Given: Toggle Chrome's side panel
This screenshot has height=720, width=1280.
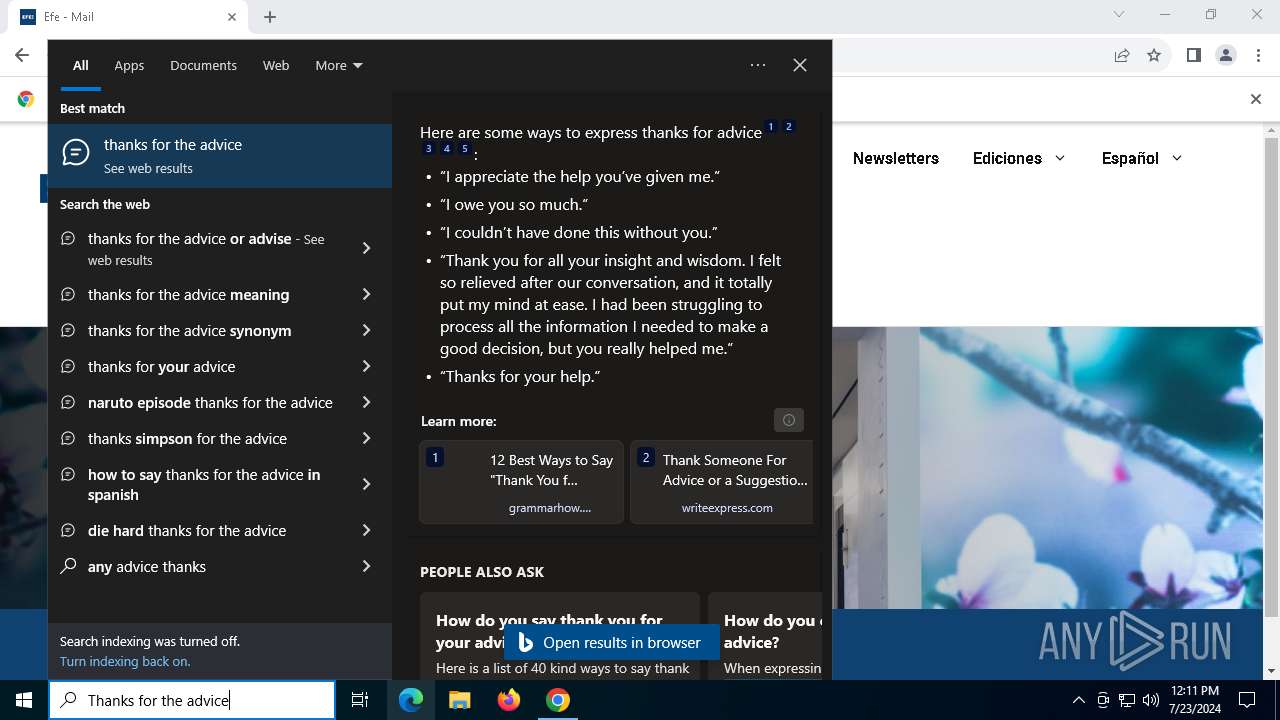Looking at the screenshot, I should pos(1193,55).
